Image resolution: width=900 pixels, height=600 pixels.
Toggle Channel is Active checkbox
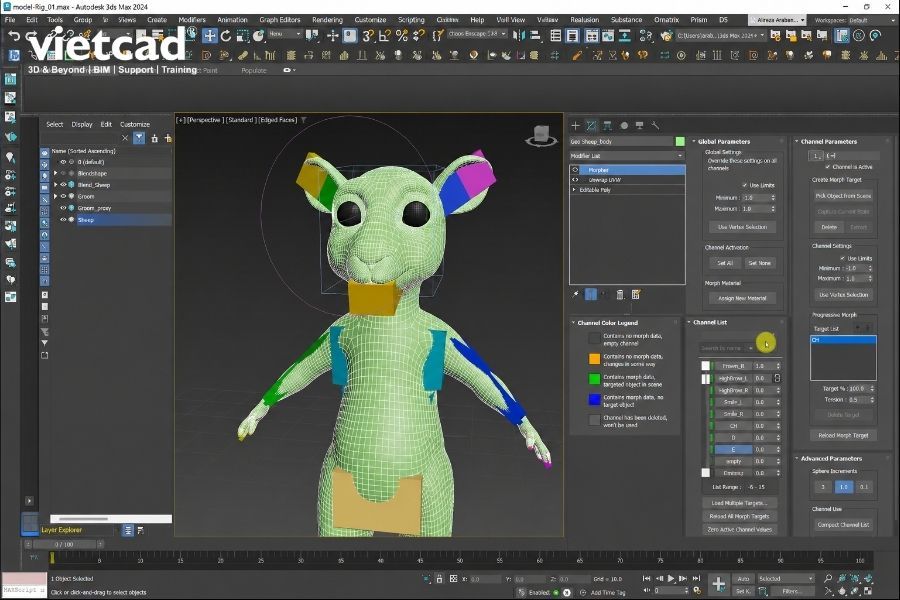(x=827, y=167)
